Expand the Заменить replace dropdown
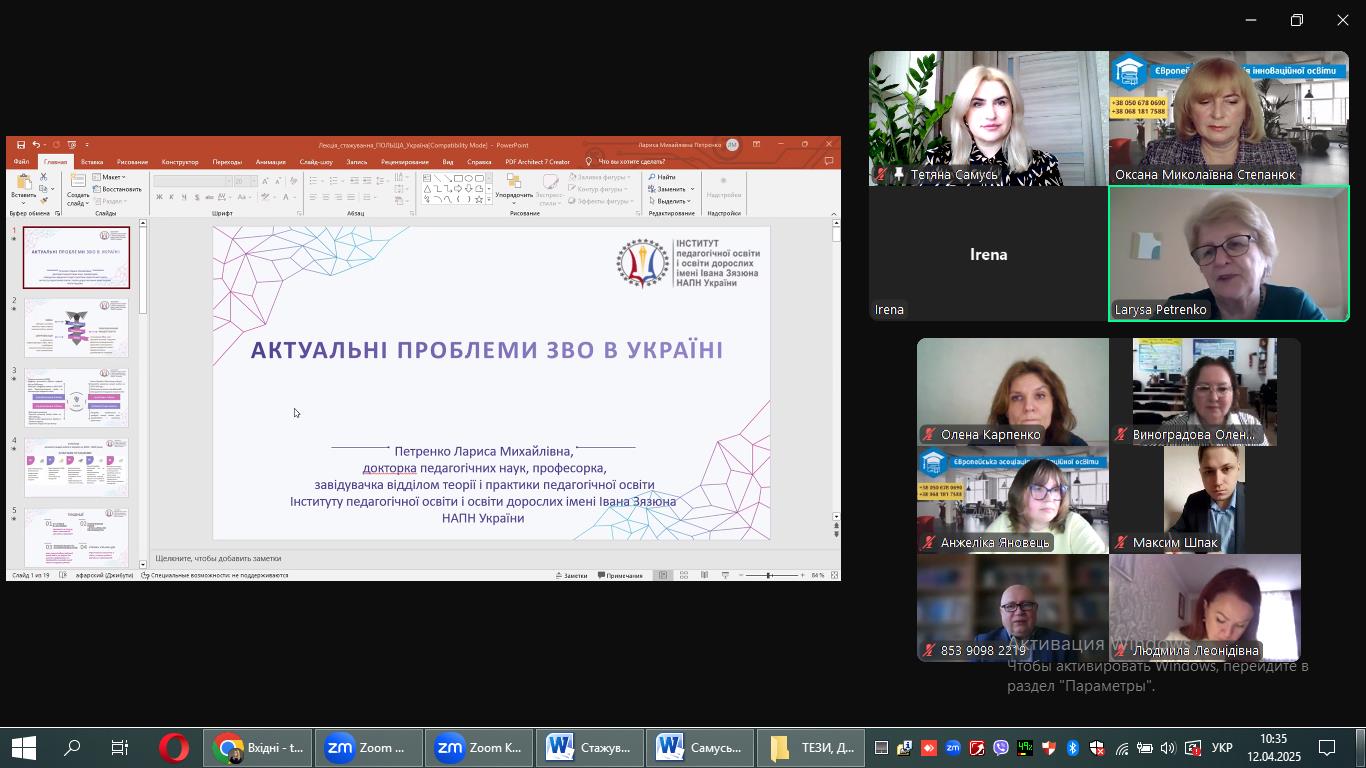 673,189
